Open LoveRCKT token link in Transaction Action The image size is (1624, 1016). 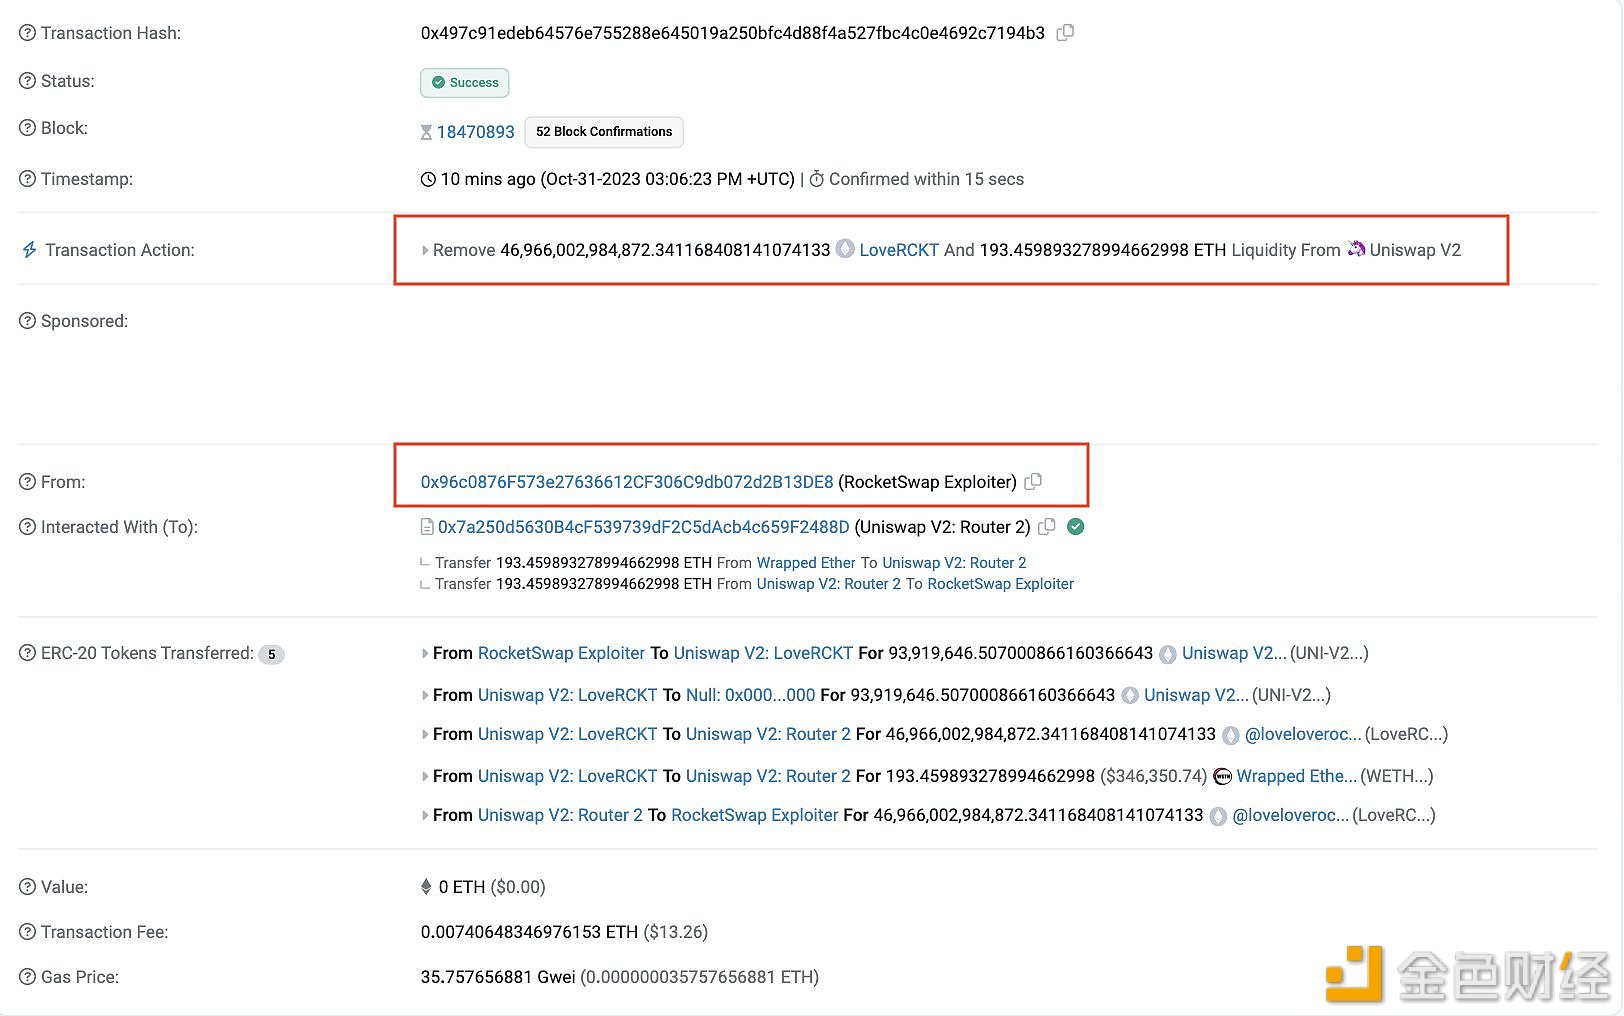[899, 250]
